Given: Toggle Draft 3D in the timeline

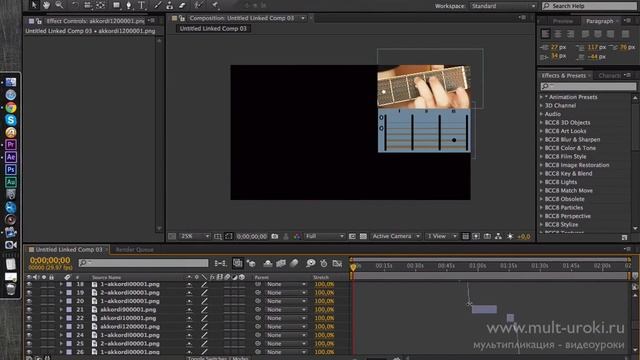Looking at the screenshot, I should tap(251, 263).
